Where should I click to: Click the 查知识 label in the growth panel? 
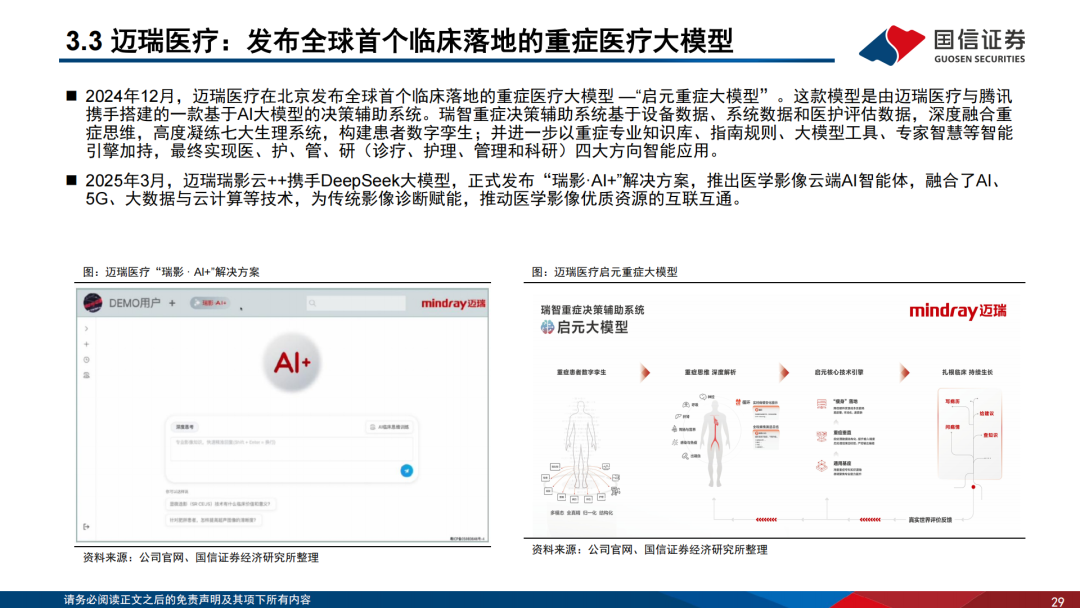pos(990,436)
